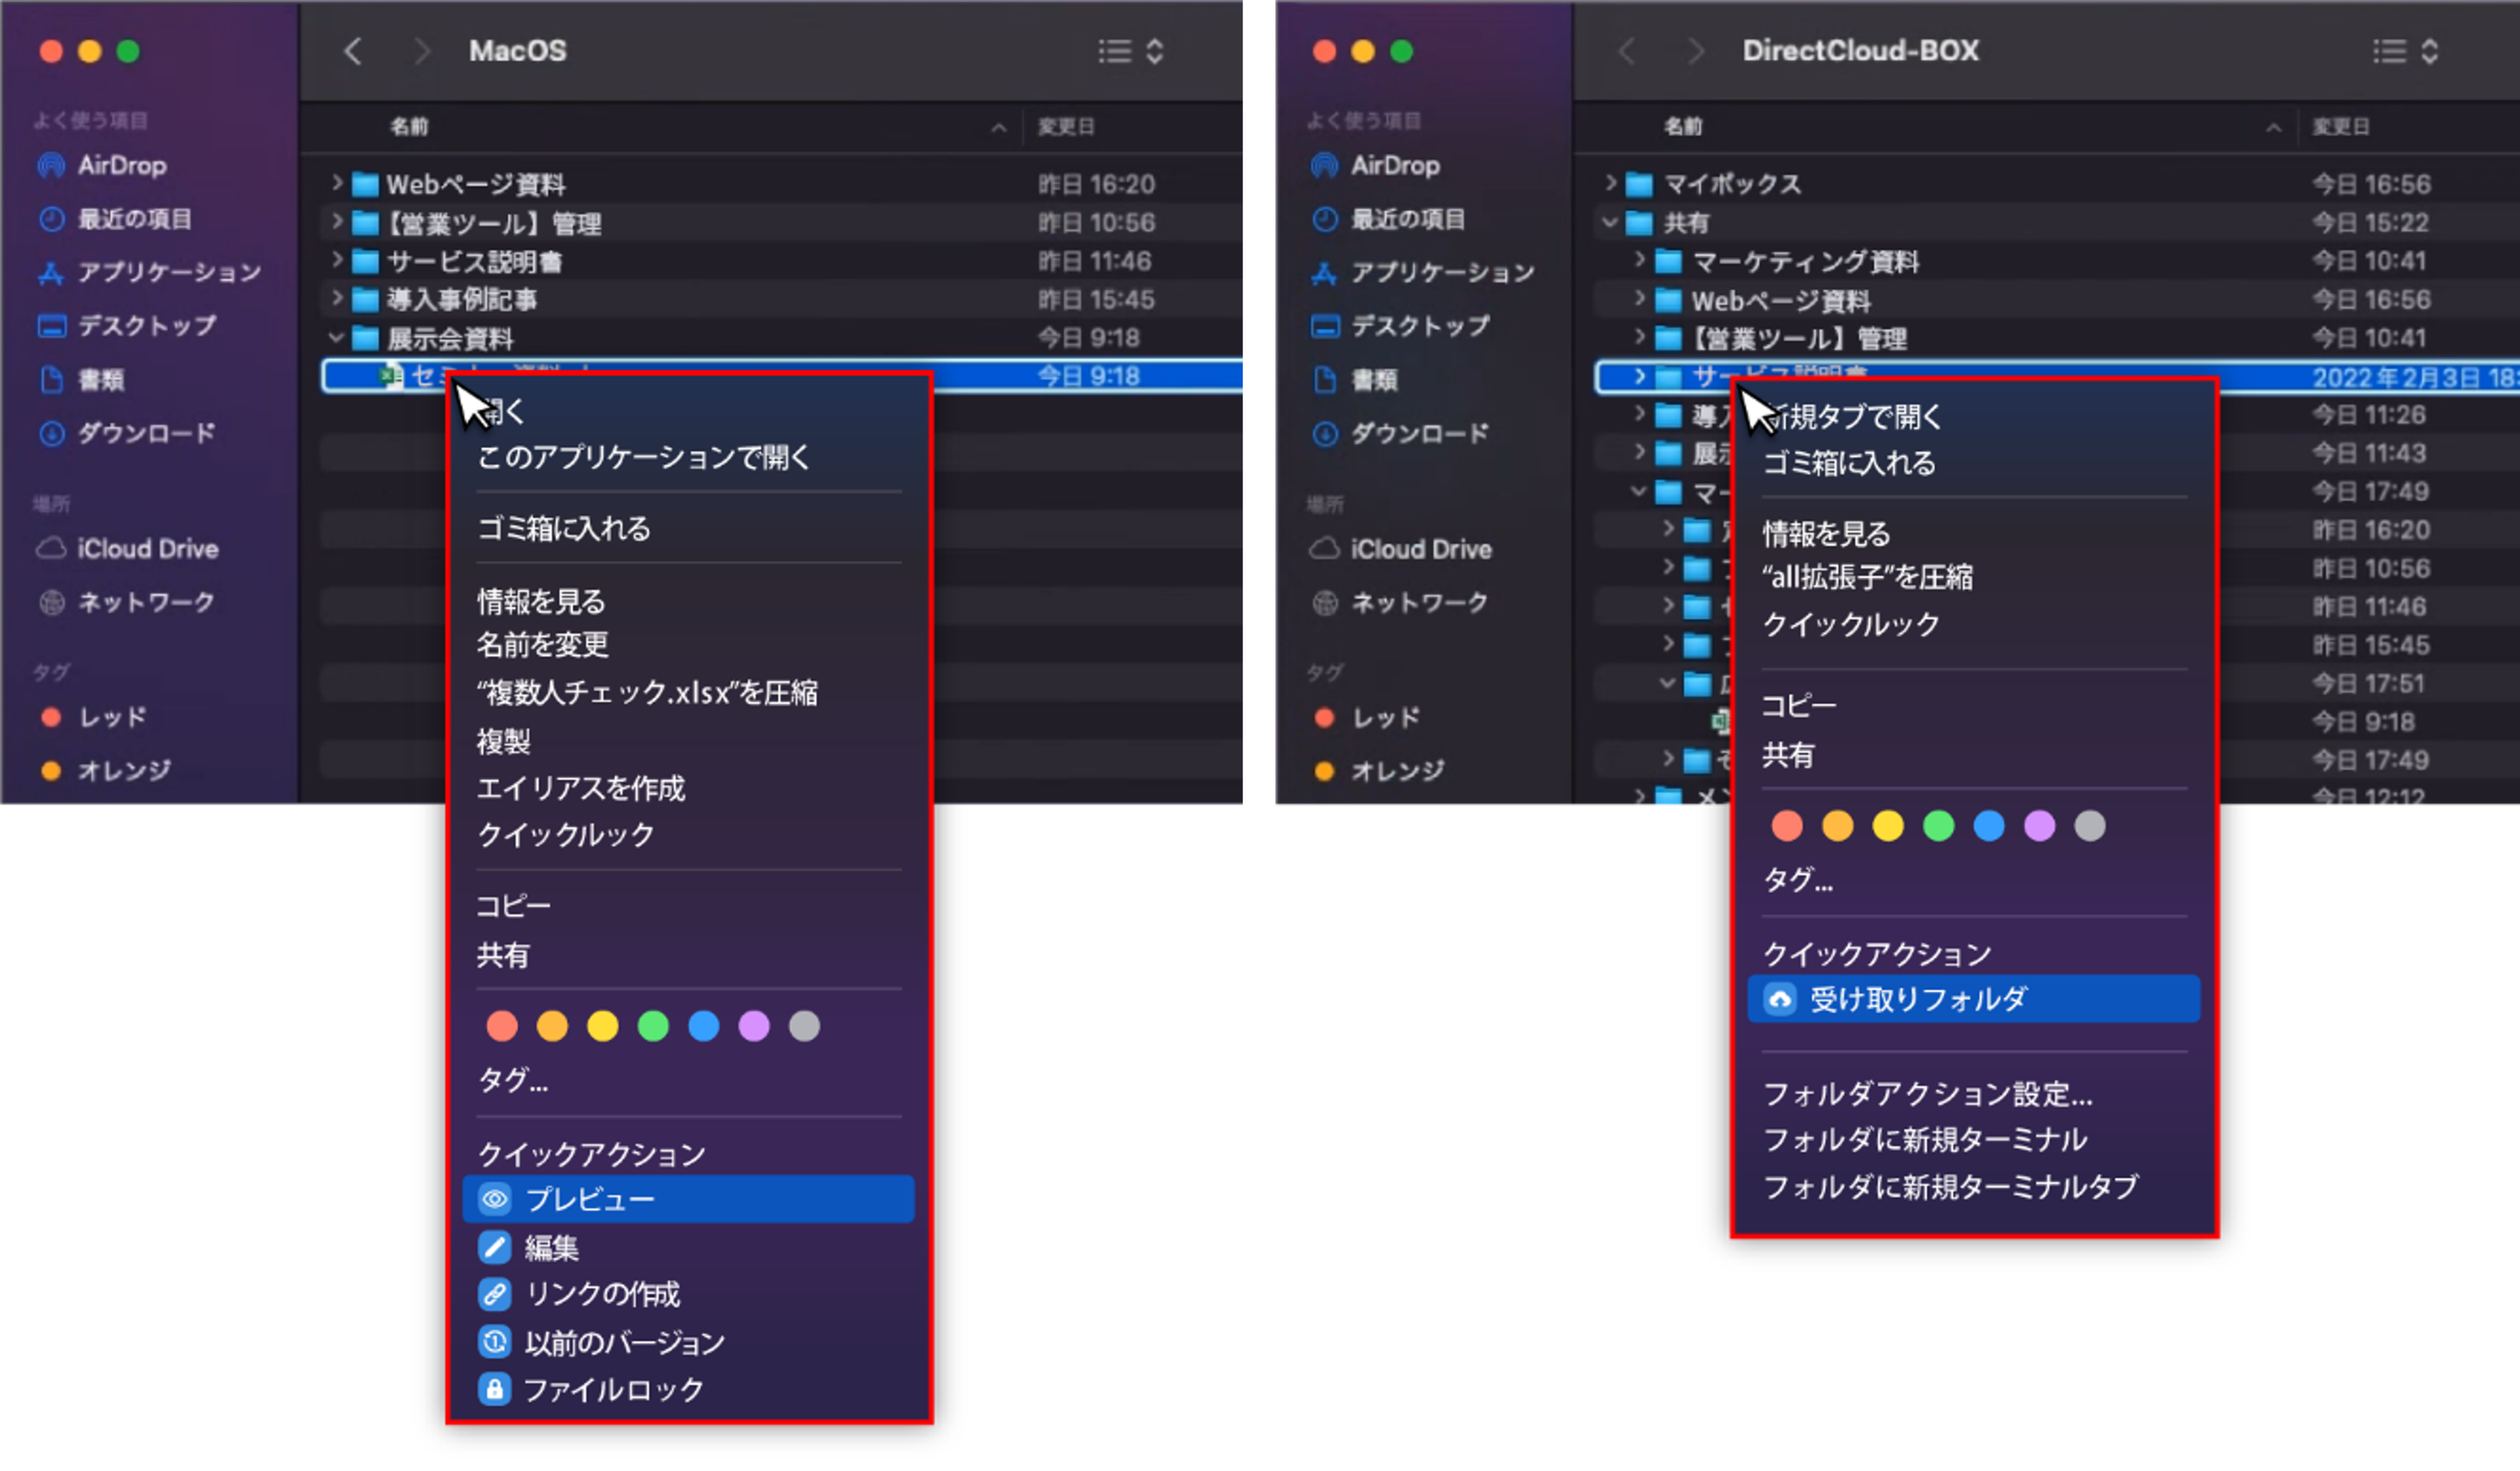Screen dimensions: 2520x1471
Task: Collapse the 展示会資料 folder in the MacOS window
Action: point(337,338)
